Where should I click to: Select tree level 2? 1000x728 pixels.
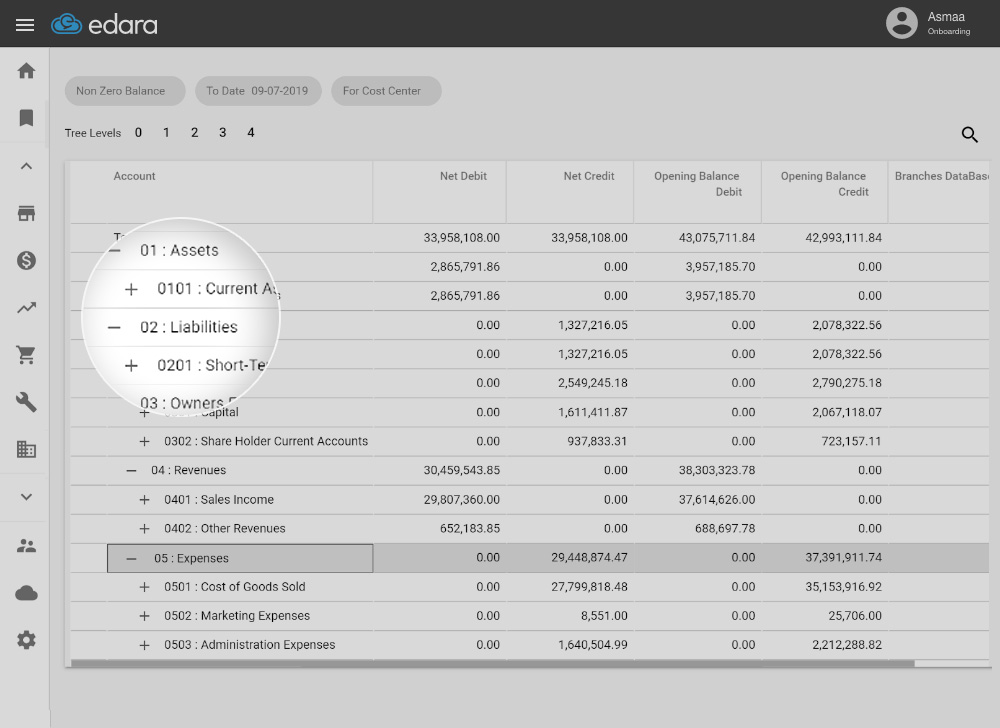(194, 133)
